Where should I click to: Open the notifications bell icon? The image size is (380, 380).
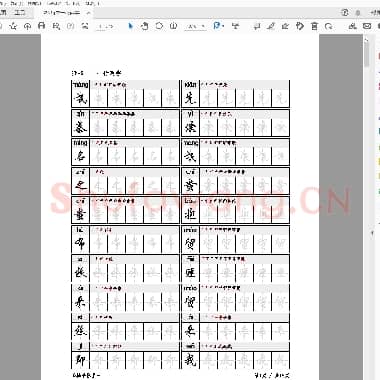click(358, 13)
